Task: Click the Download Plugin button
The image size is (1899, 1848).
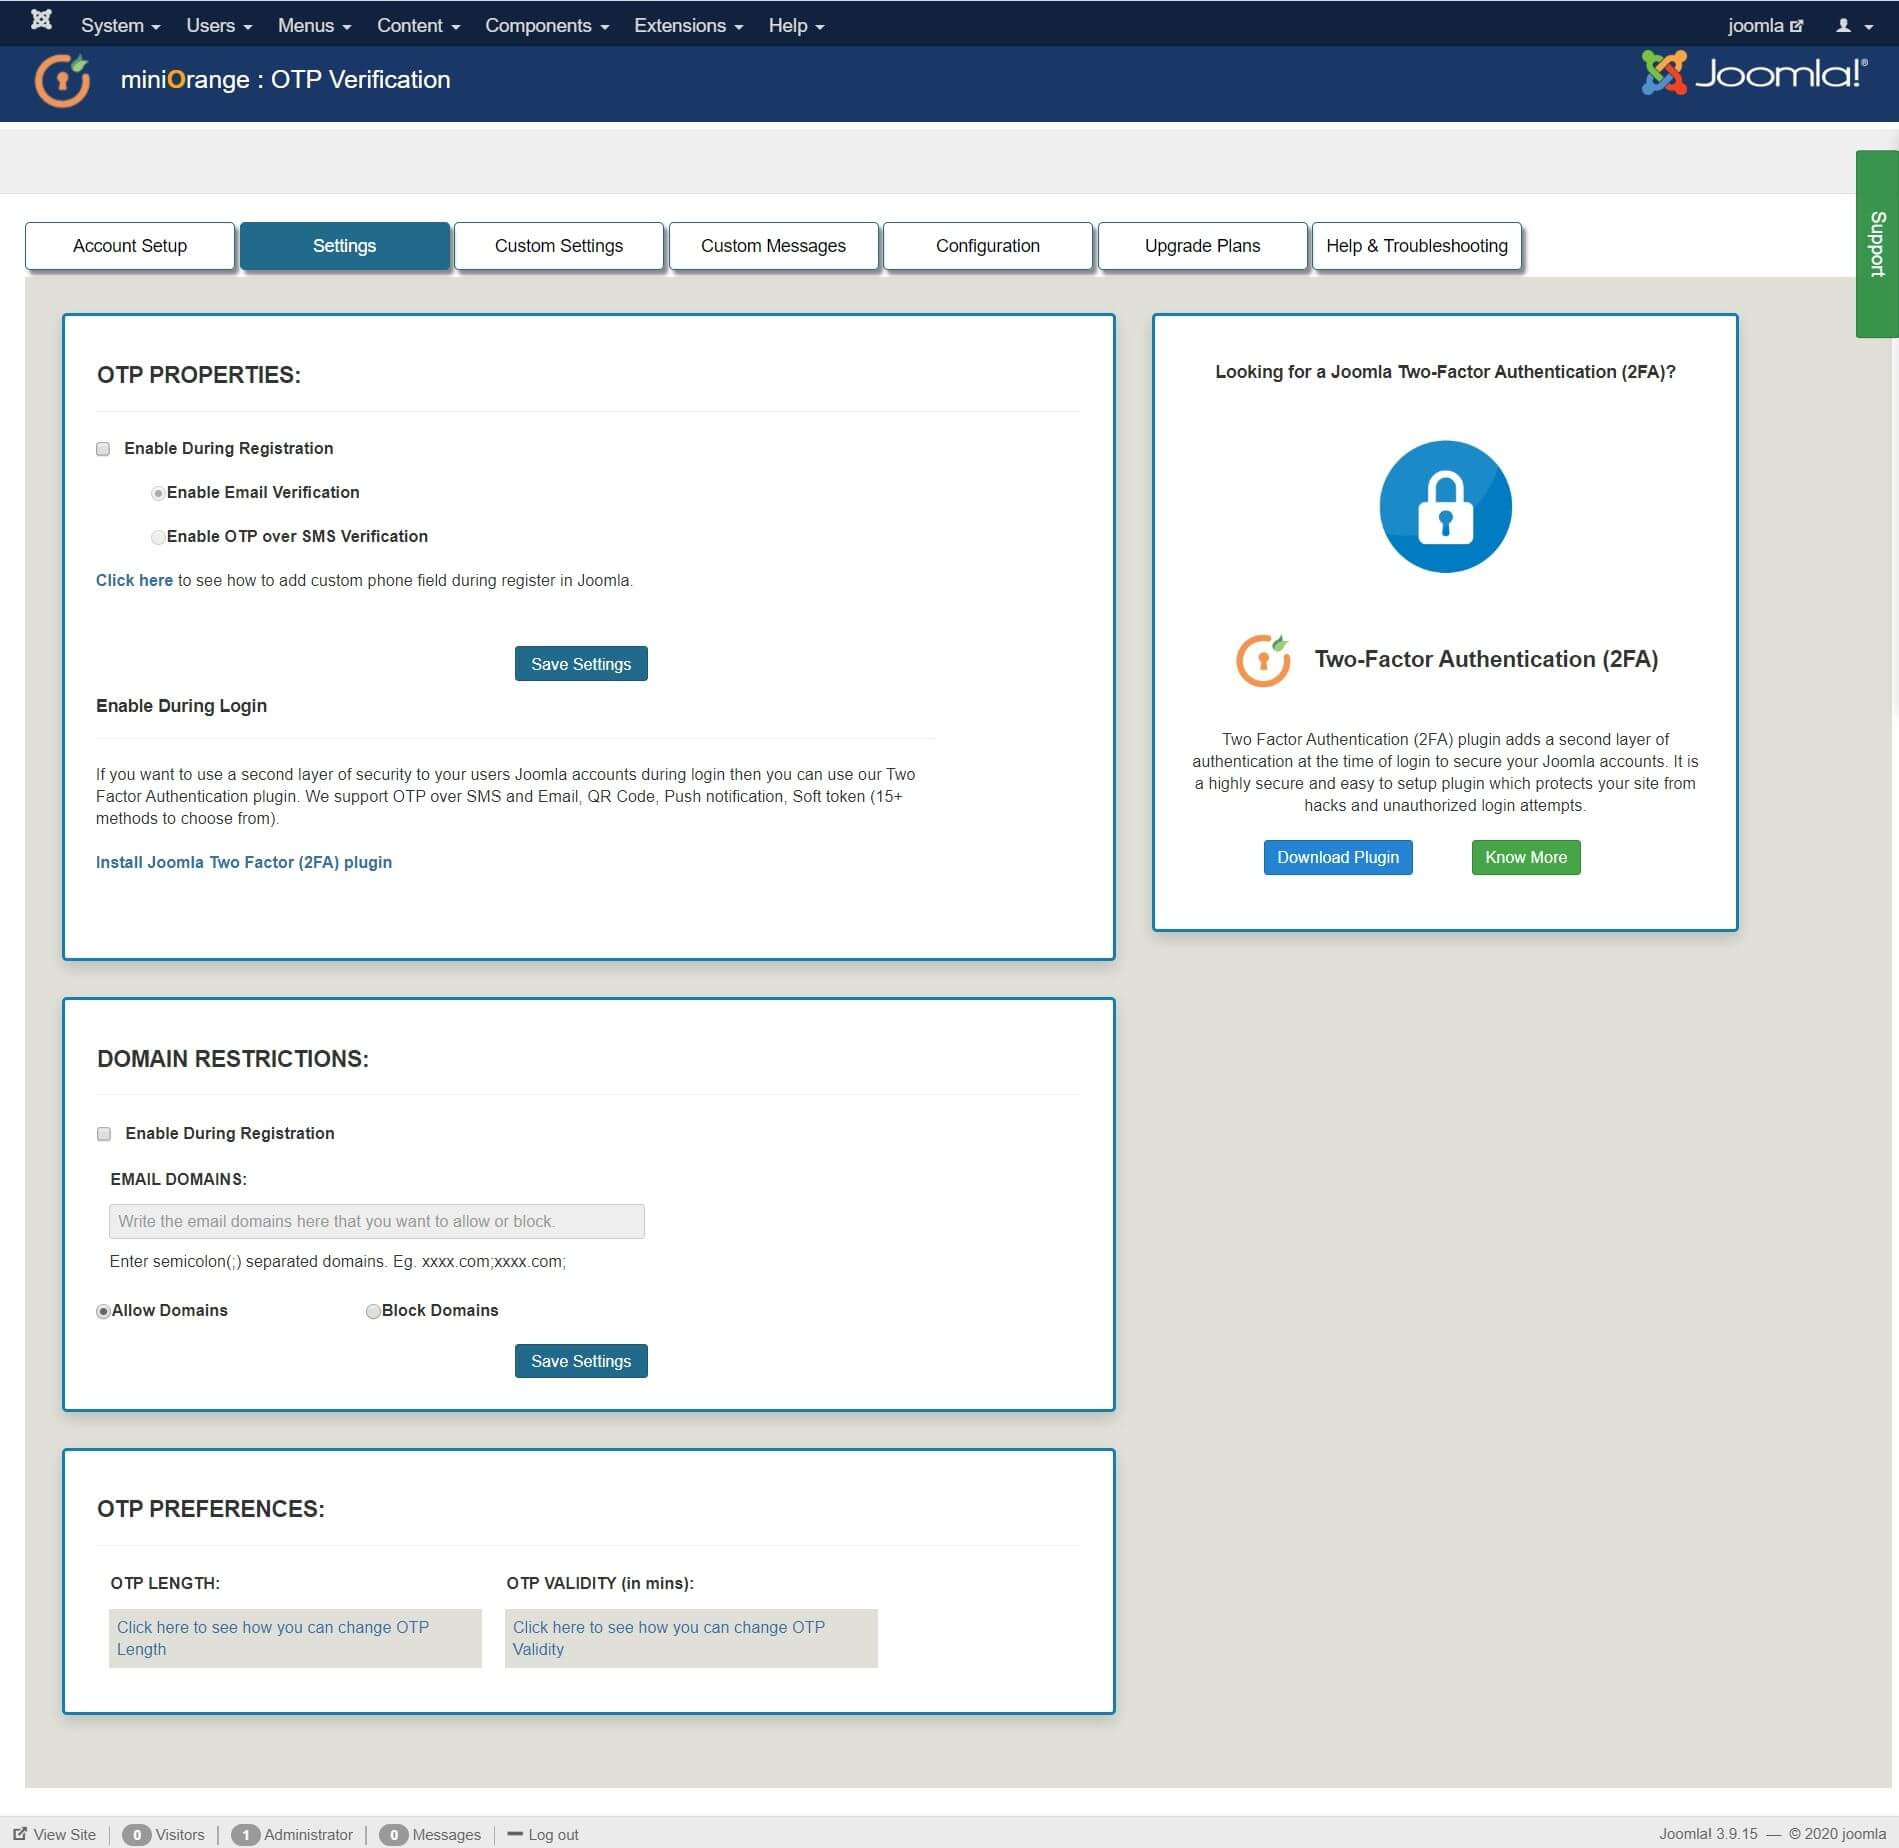Action: 1337,857
